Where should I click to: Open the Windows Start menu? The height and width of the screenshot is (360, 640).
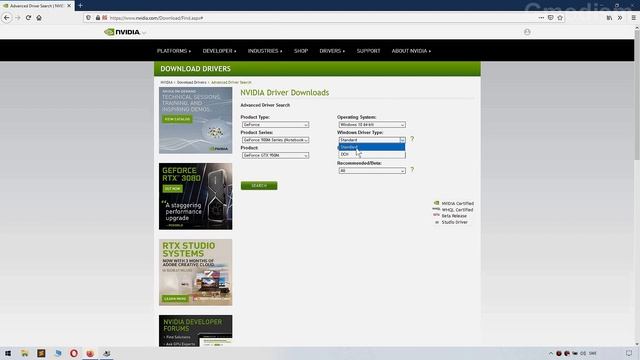[x=8, y=353]
